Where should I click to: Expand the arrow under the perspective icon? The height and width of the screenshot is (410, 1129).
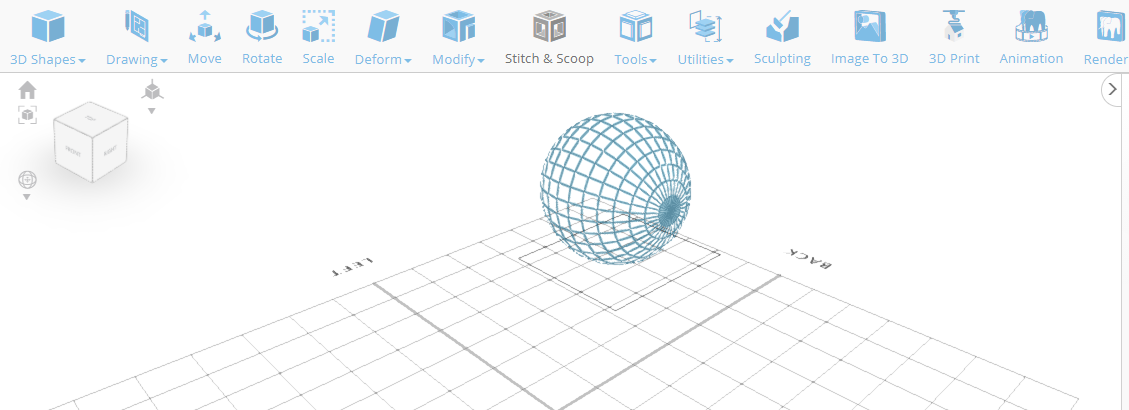pos(152,111)
